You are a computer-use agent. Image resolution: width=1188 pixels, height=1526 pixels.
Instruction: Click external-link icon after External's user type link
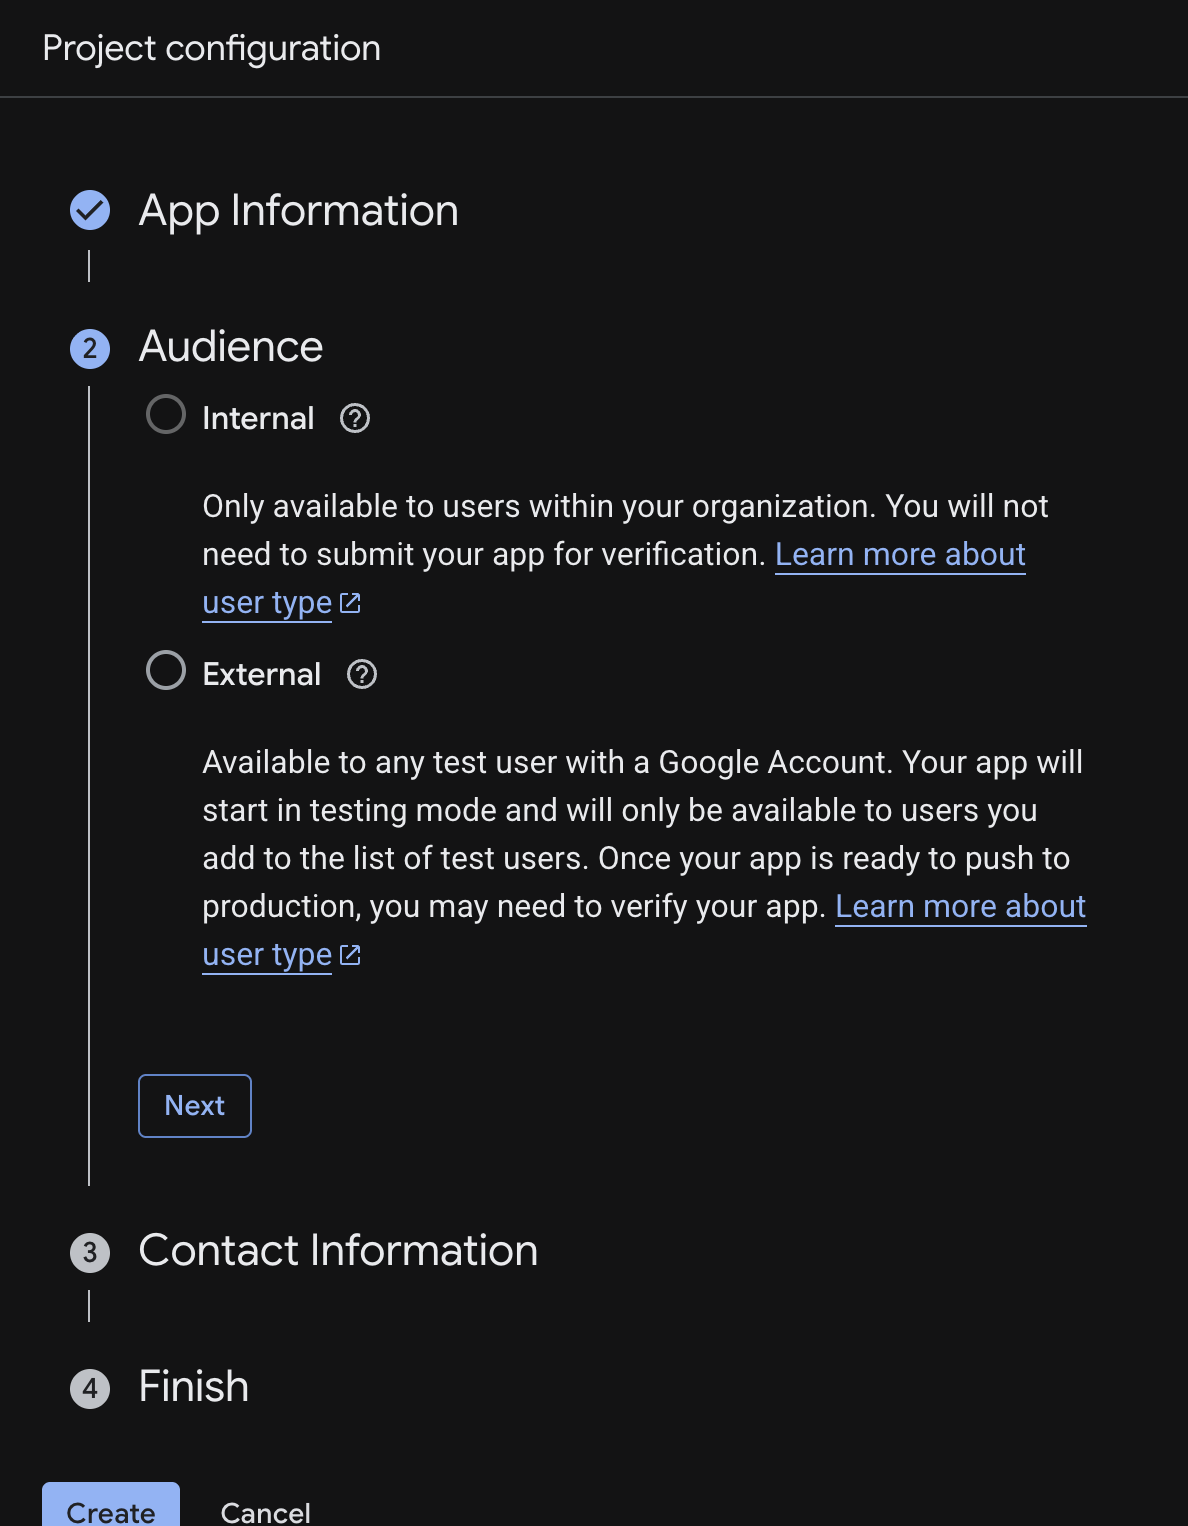click(x=350, y=955)
